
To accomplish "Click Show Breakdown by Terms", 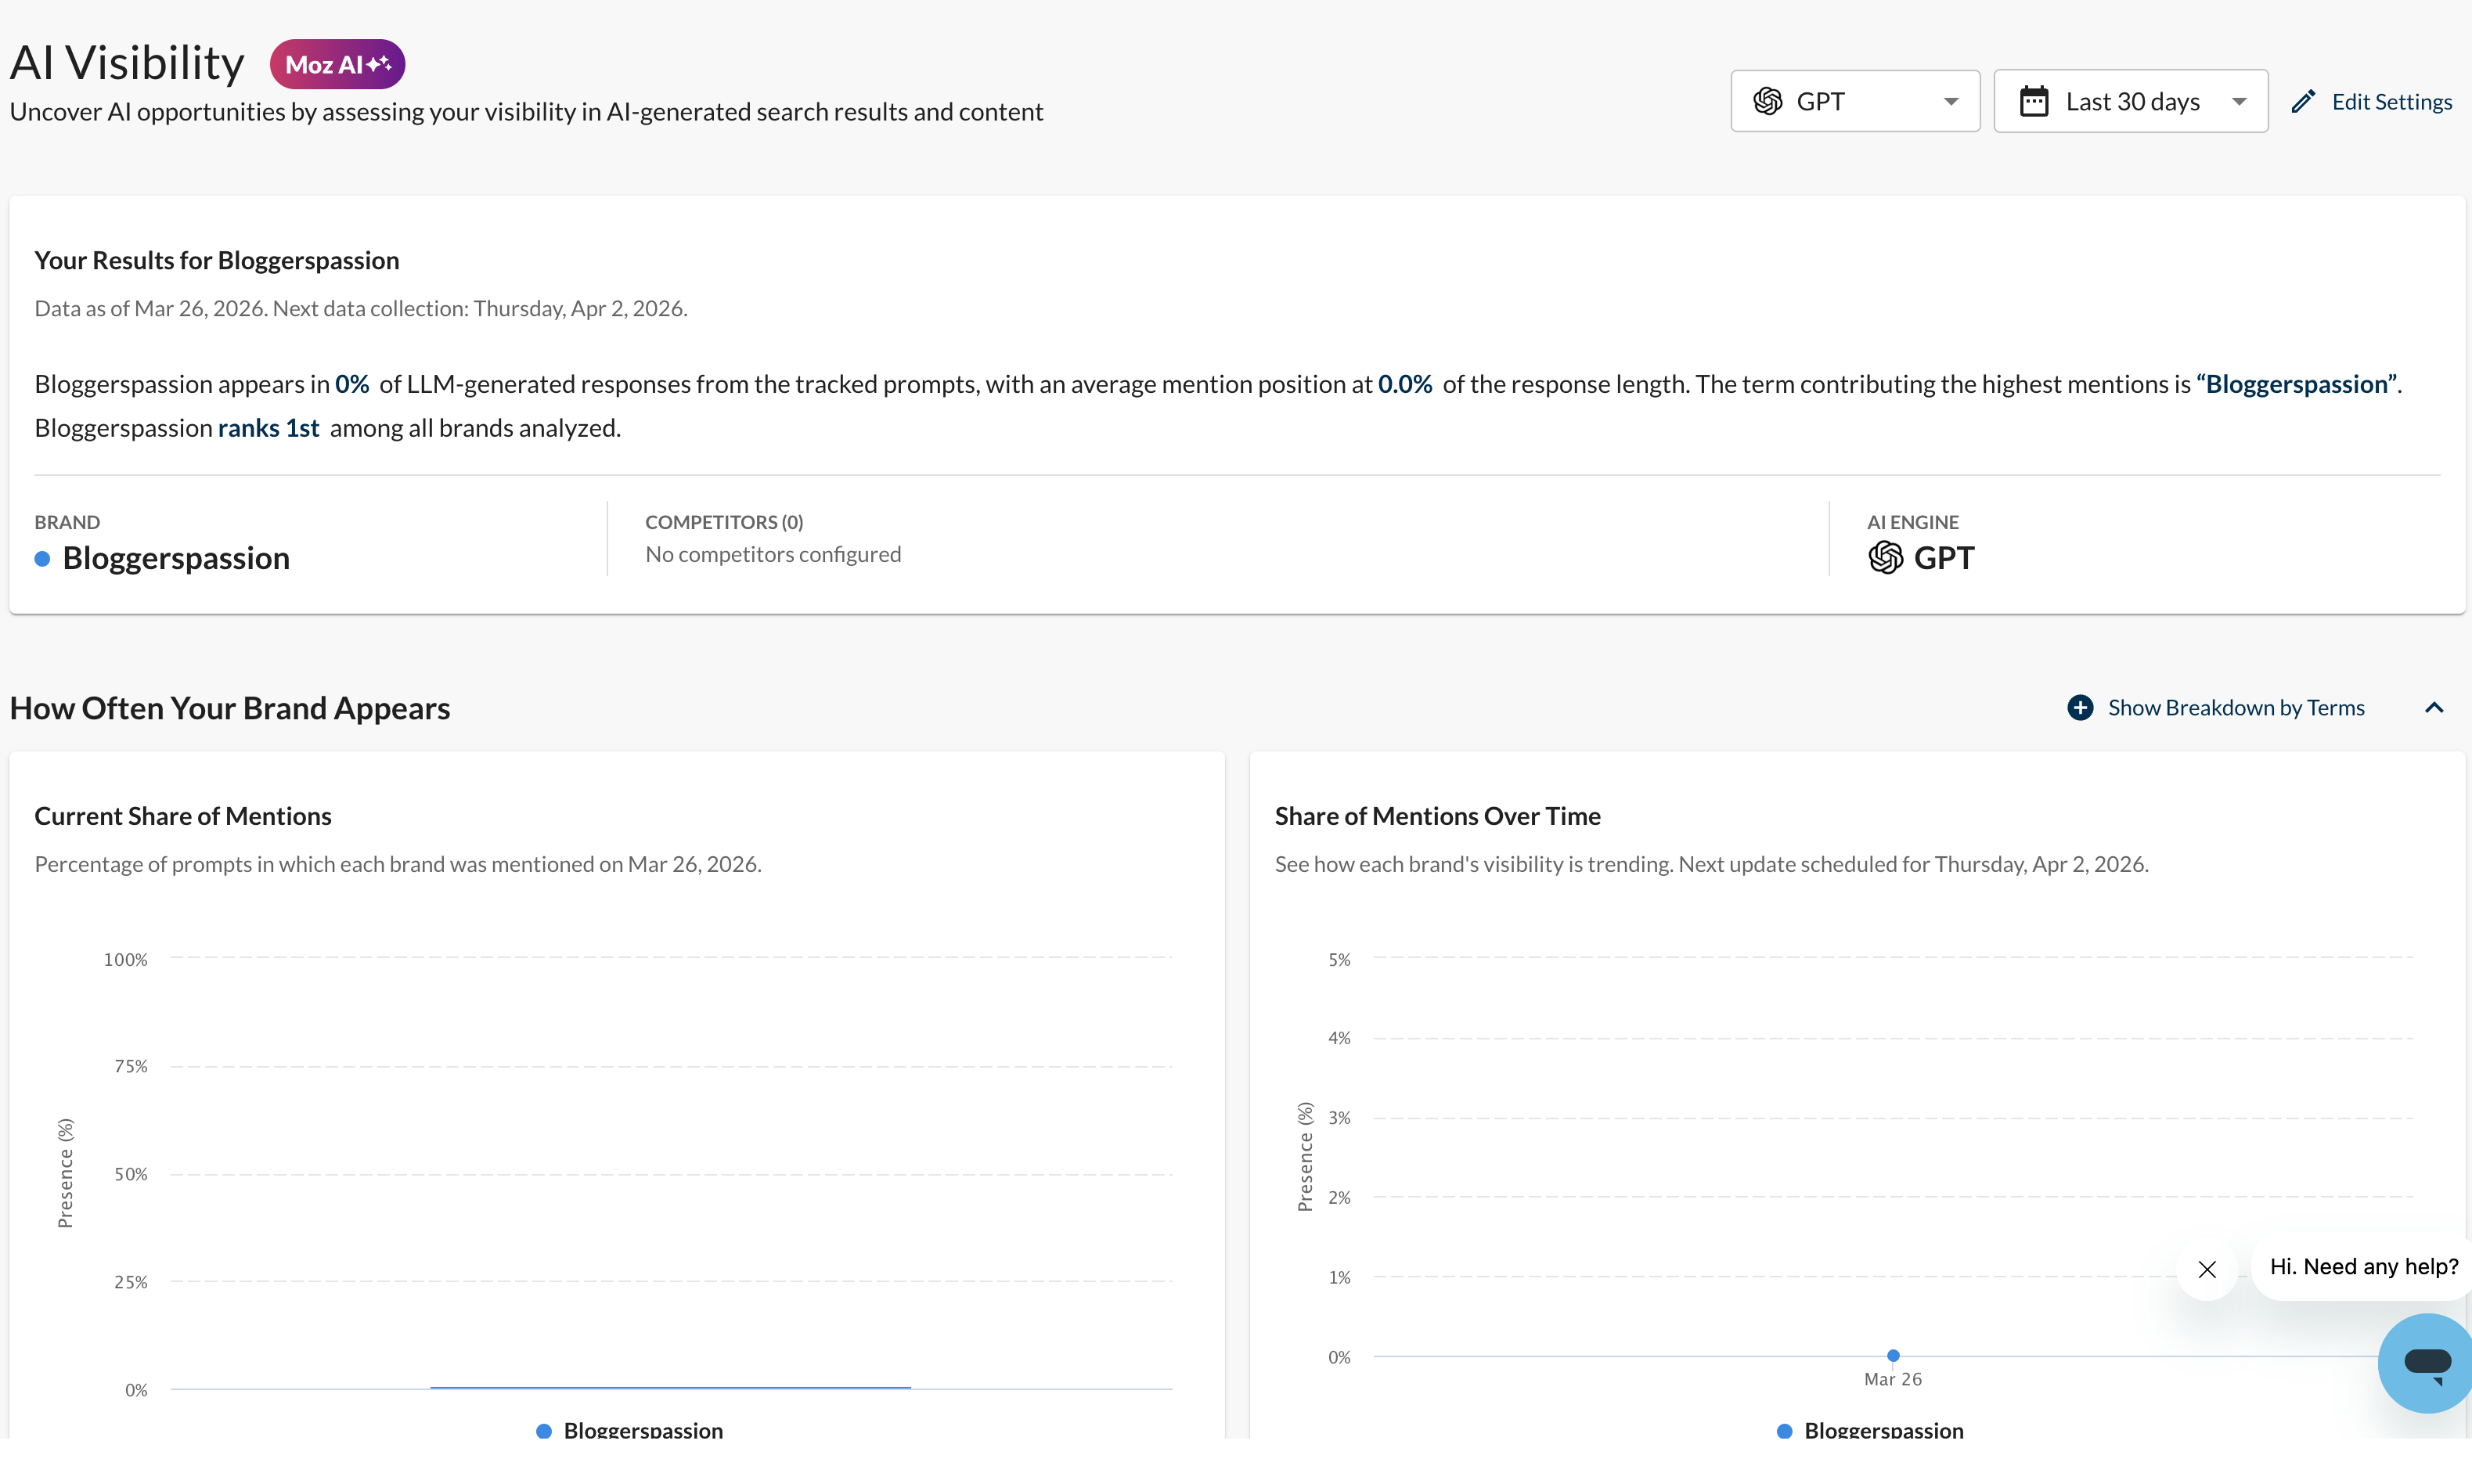I will point(2236,708).
